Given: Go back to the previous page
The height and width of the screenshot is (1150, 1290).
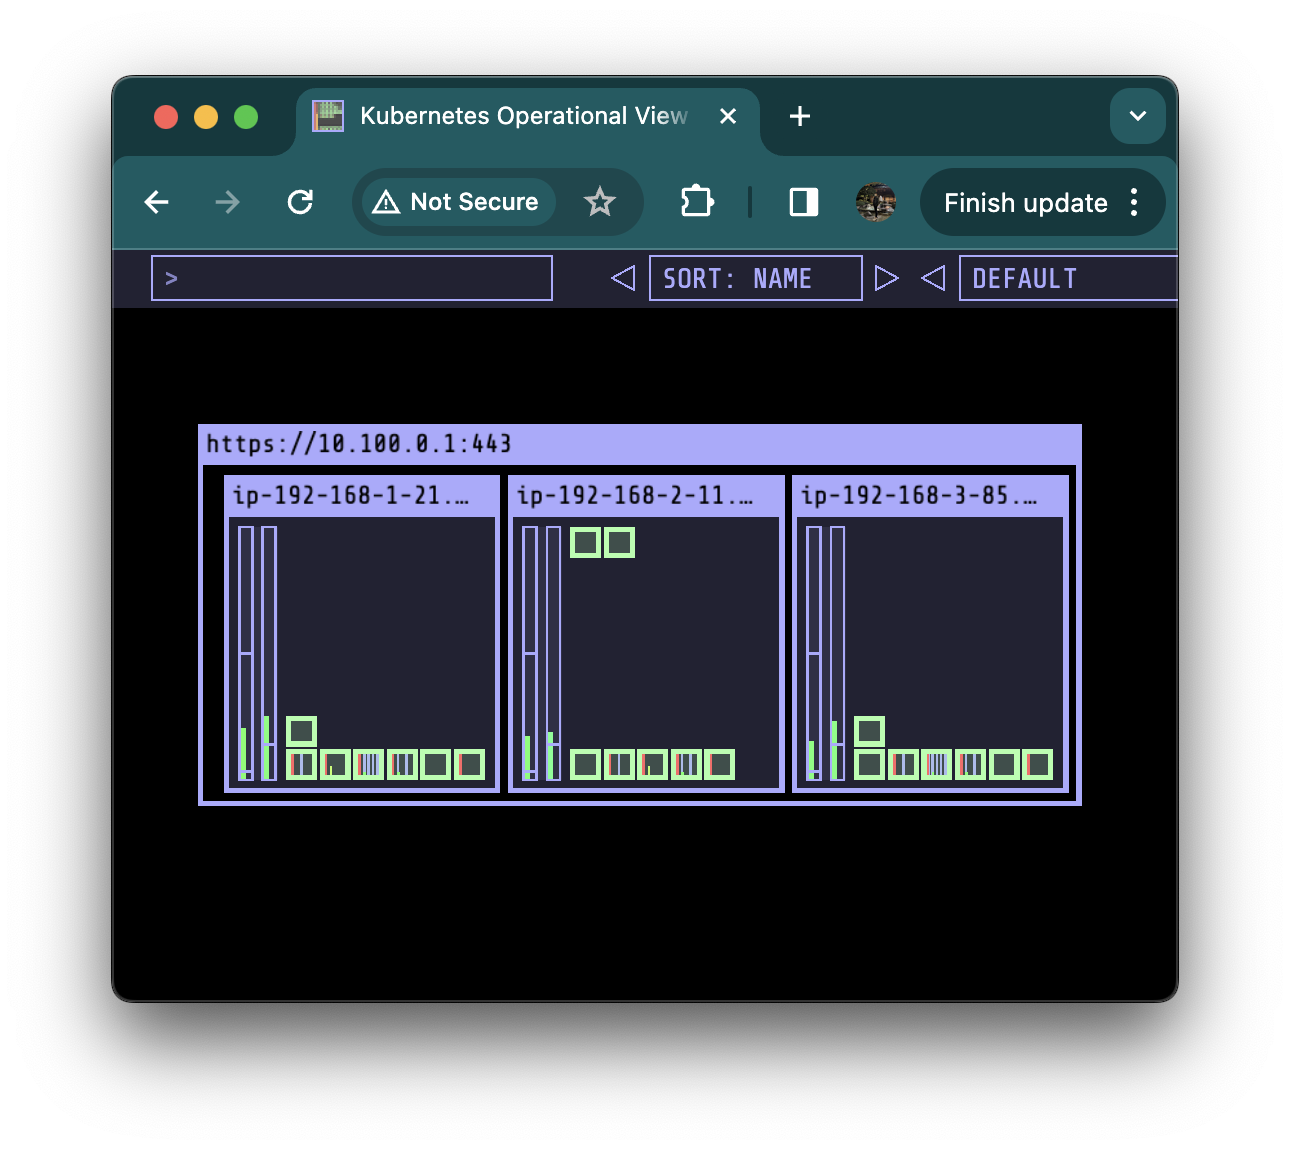Looking at the screenshot, I should [x=157, y=202].
